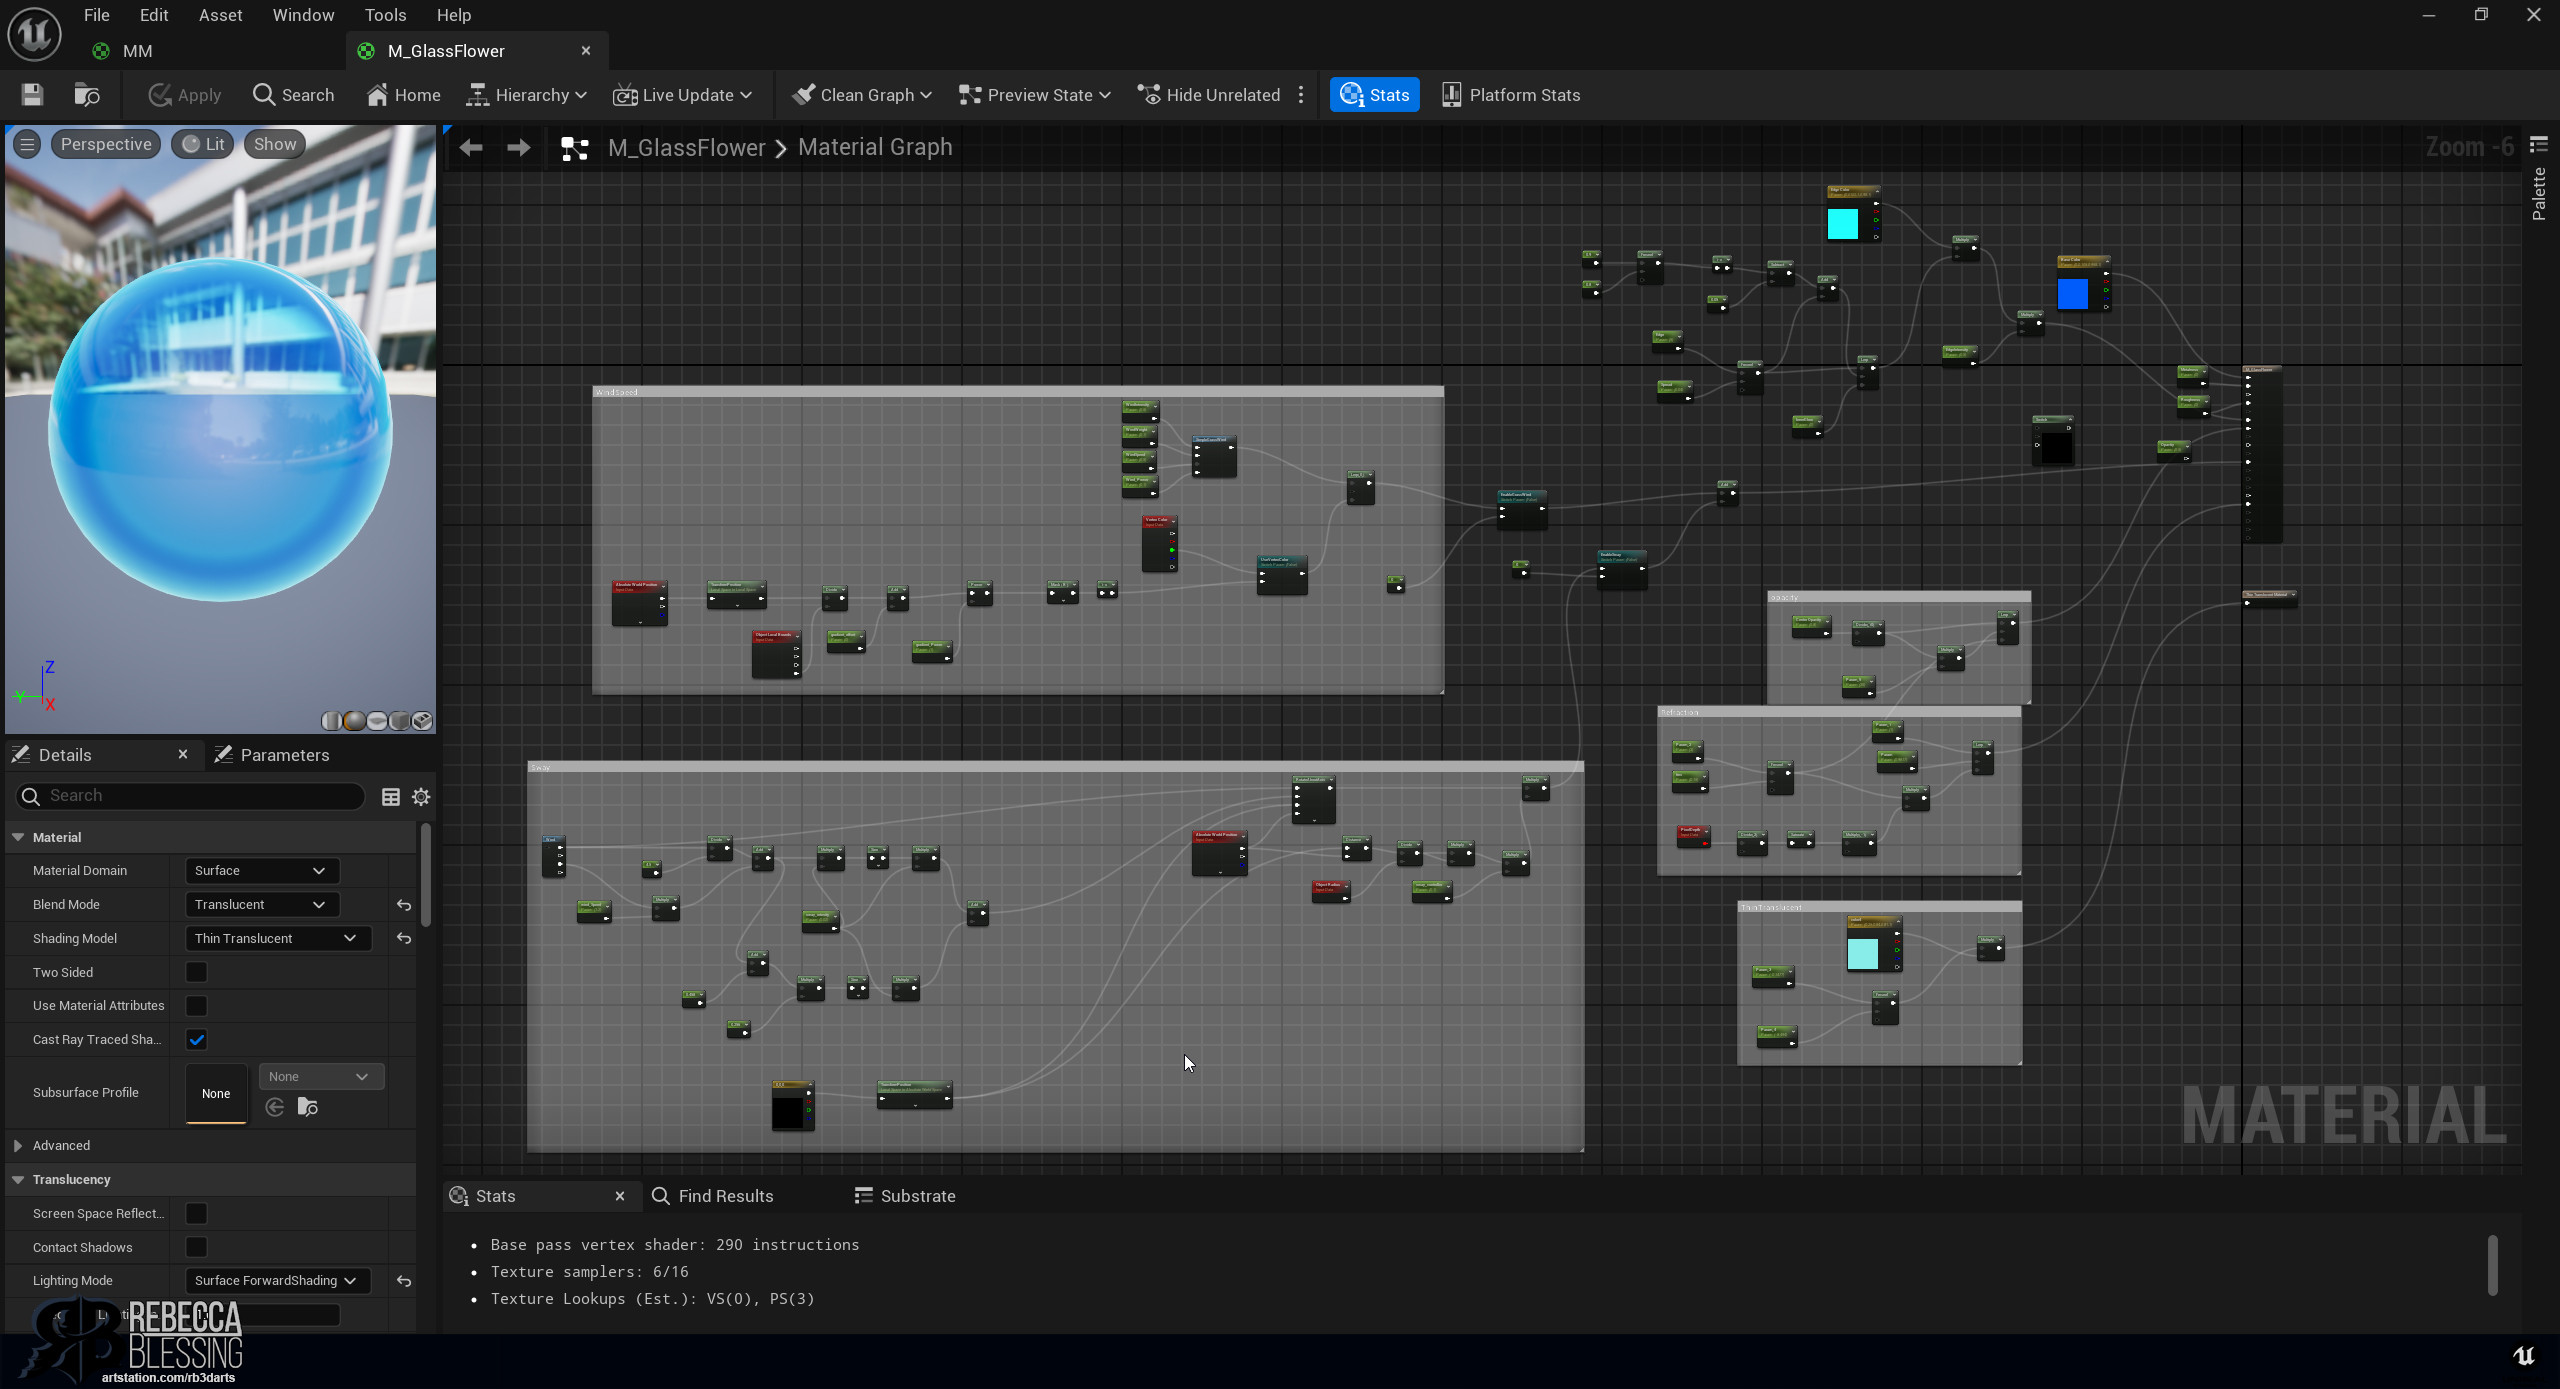Viewport: 2560px width, 1389px height.
Task: Enable Use Material Attributes checkbox
Action: (196, 1006)
